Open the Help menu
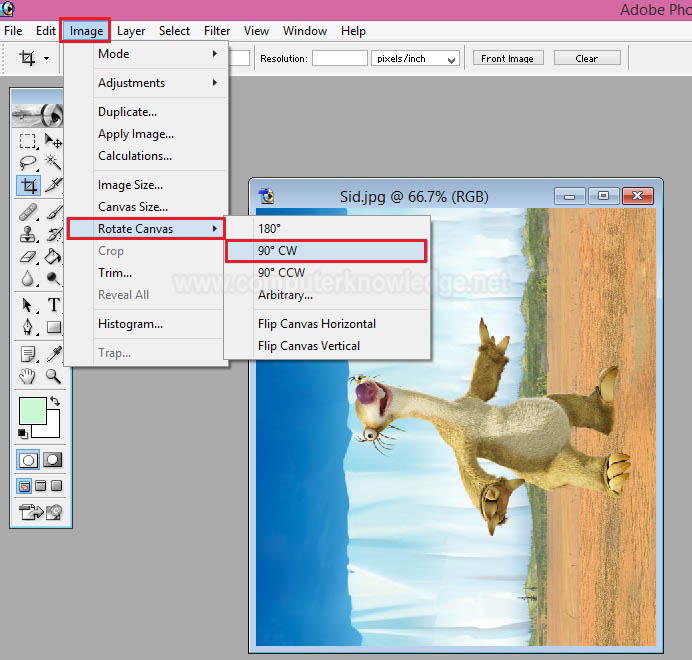The image size is (692, 660). (354, 31)
